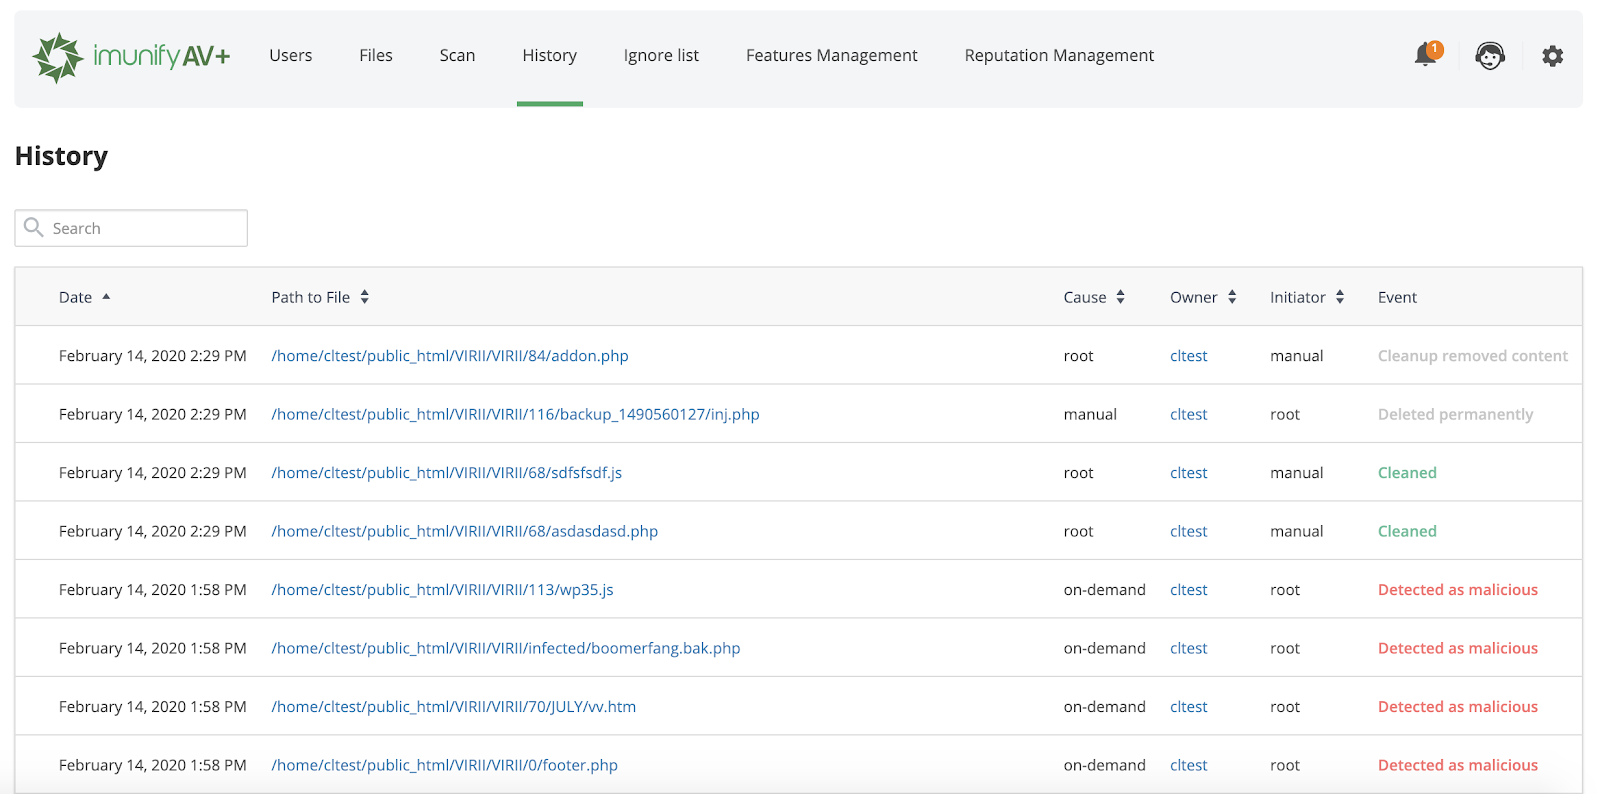
Task: Sort by Date using the arrow icon
Action: [x=106, y=297]
